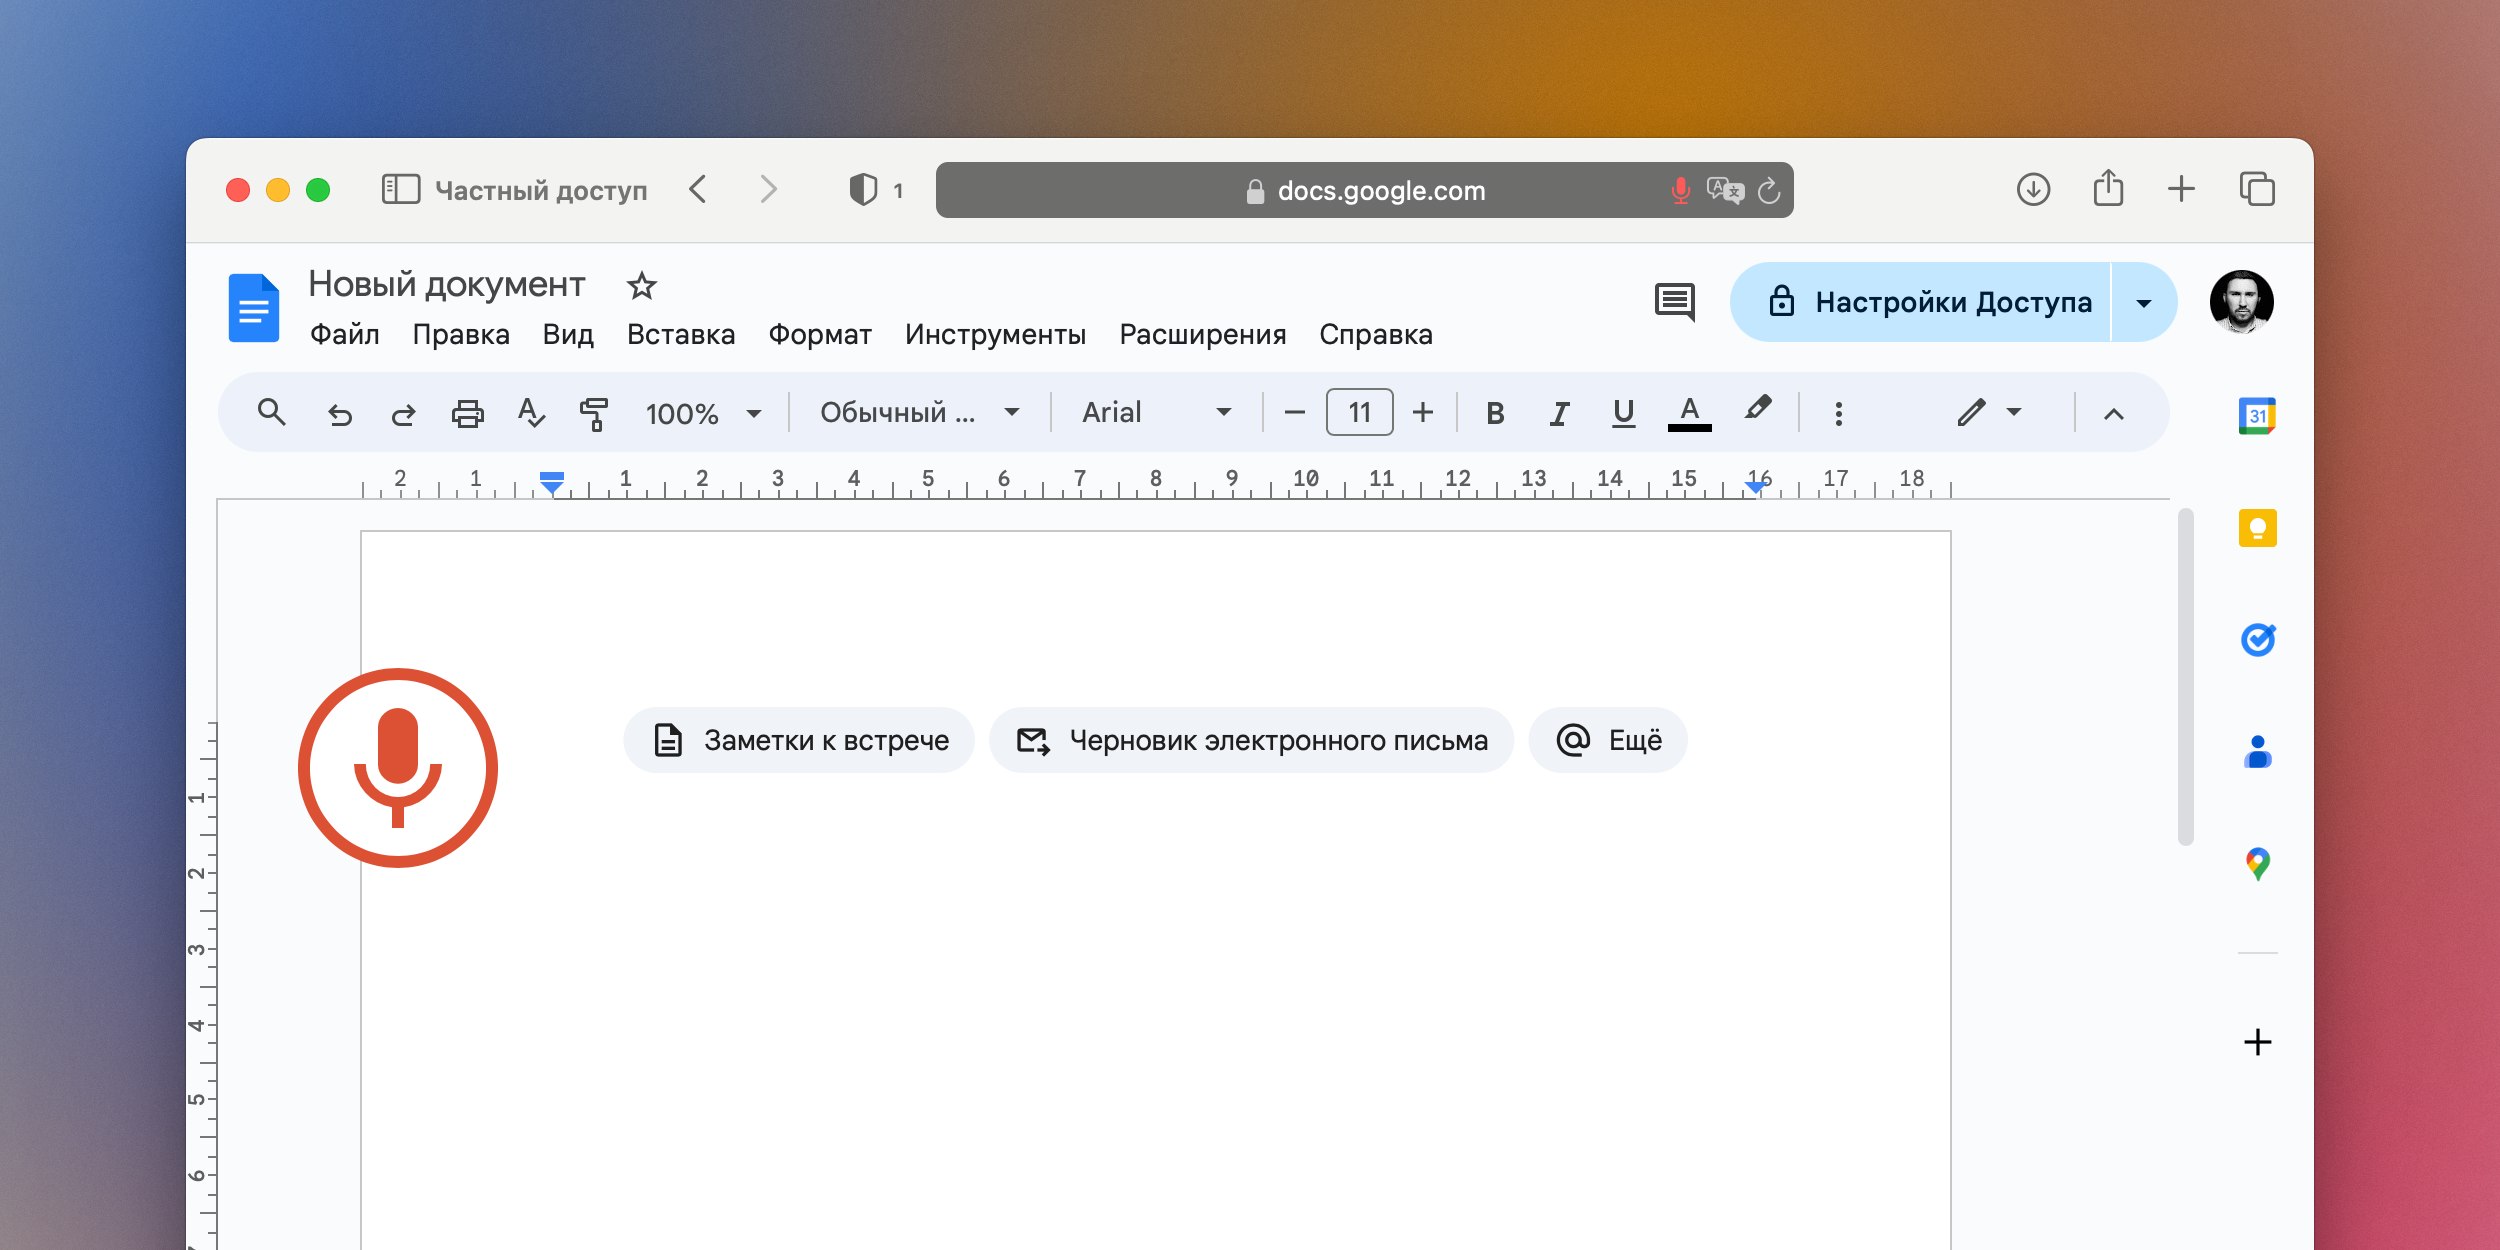Open the Google Docs home icon
Viewport: 2500px width, 1250px height.
(254, 308)
